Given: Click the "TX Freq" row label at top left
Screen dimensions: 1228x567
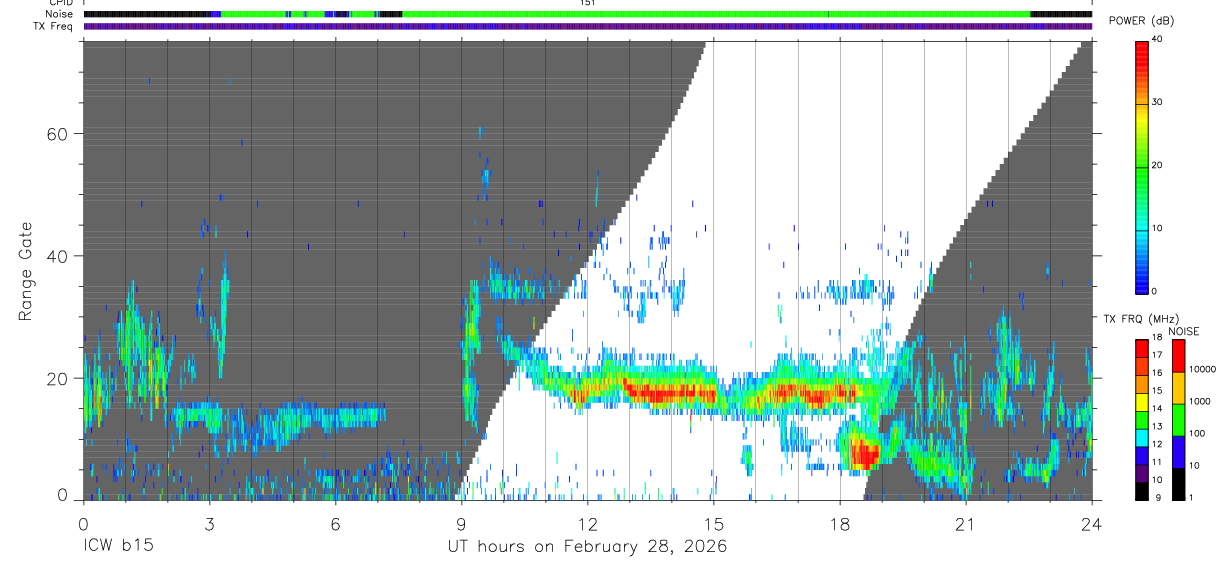Looking at the screenshot, I should (55, 26).
